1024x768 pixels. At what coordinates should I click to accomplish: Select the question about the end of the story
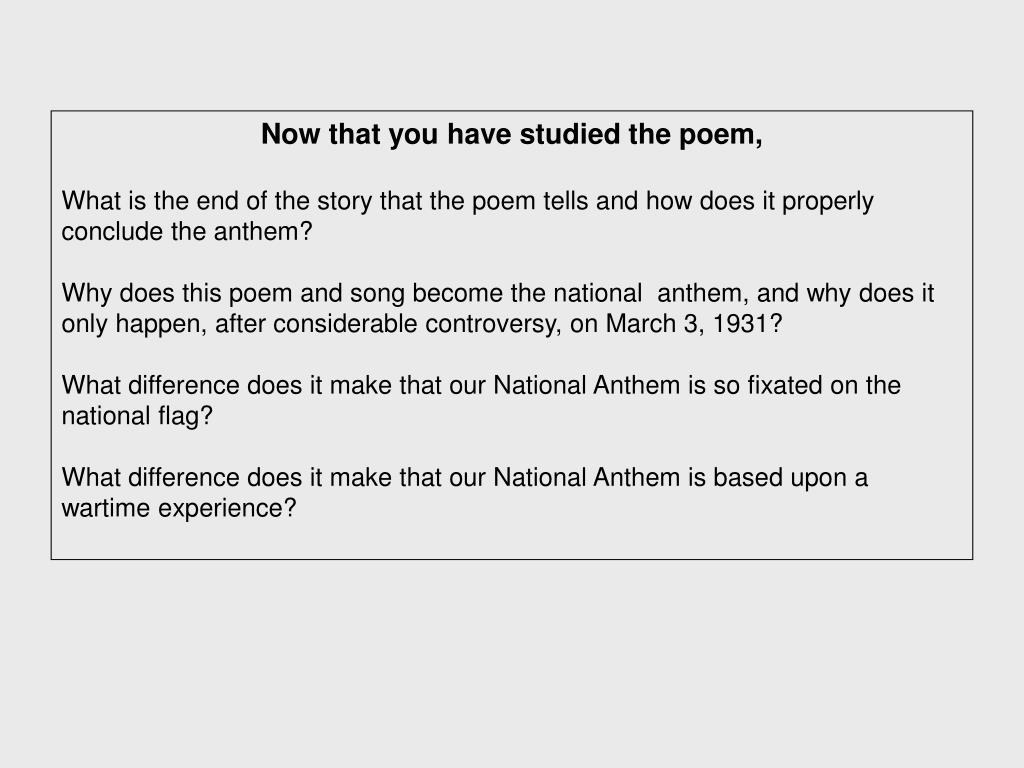pos(468,216)
